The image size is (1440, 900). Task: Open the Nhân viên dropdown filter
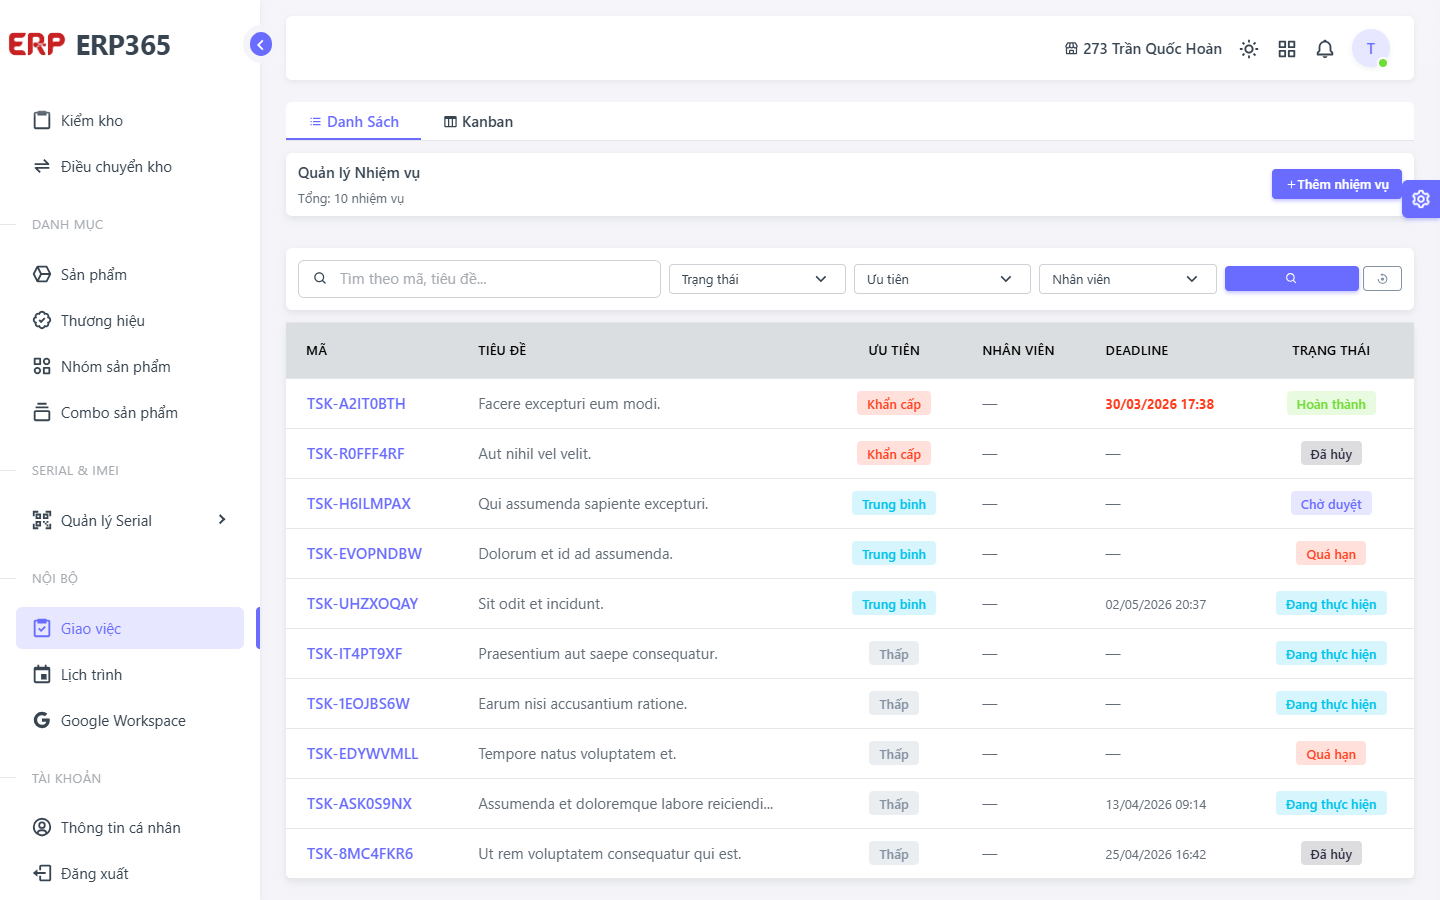[x=1128, y=279]
